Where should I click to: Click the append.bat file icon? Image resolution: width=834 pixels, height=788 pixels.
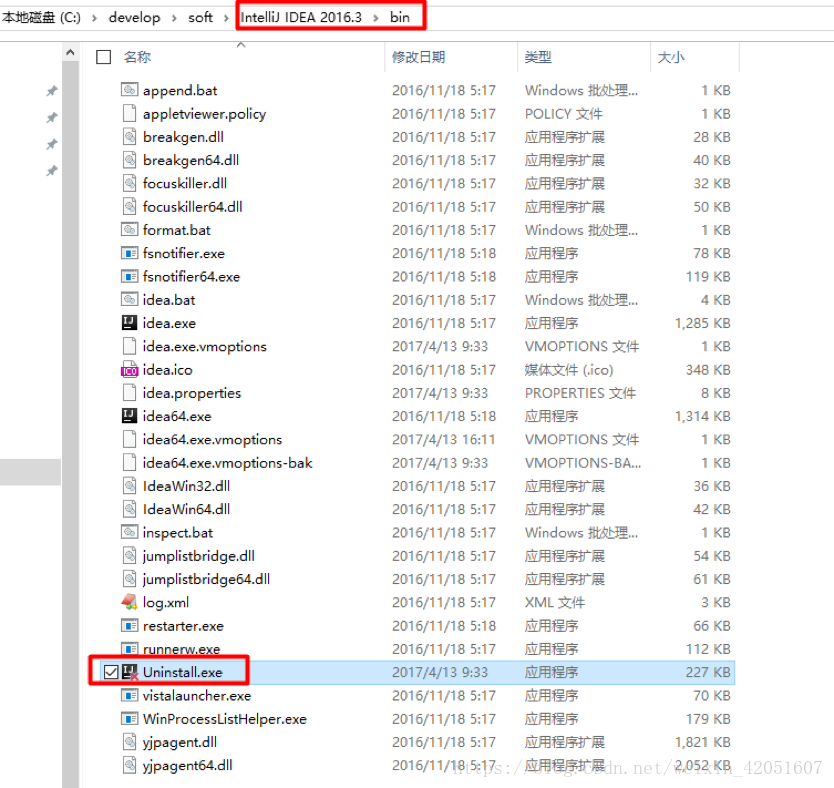(x=129, y=89)
